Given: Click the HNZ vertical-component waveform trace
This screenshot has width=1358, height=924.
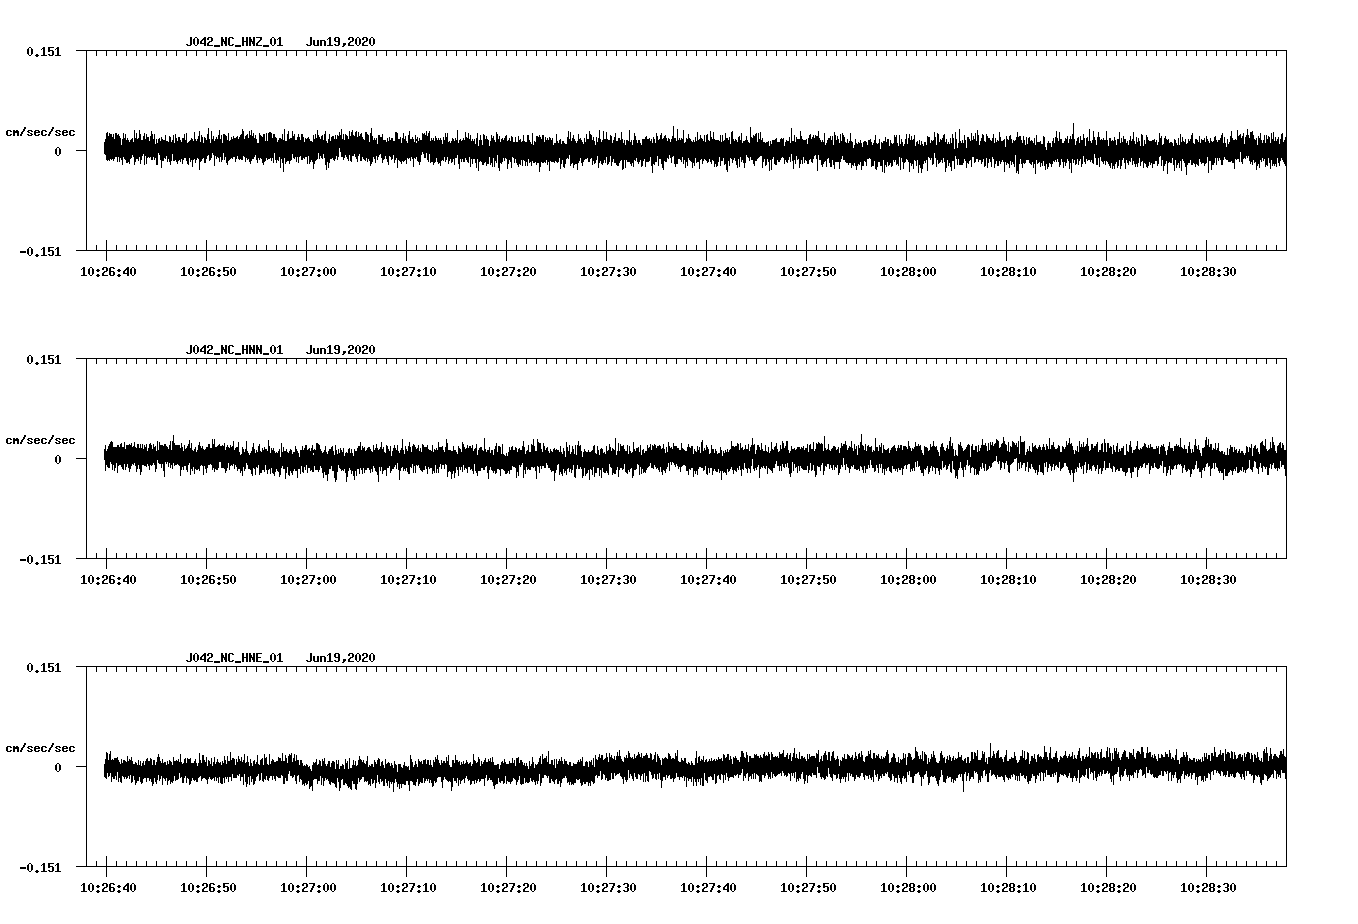Looking at the screenshot, I should (x=695, y=150).
